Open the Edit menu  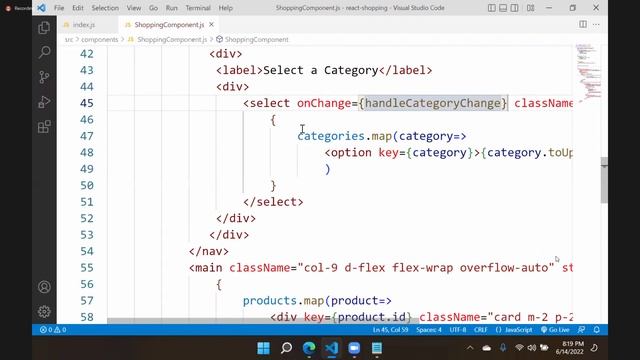point(78,8)
